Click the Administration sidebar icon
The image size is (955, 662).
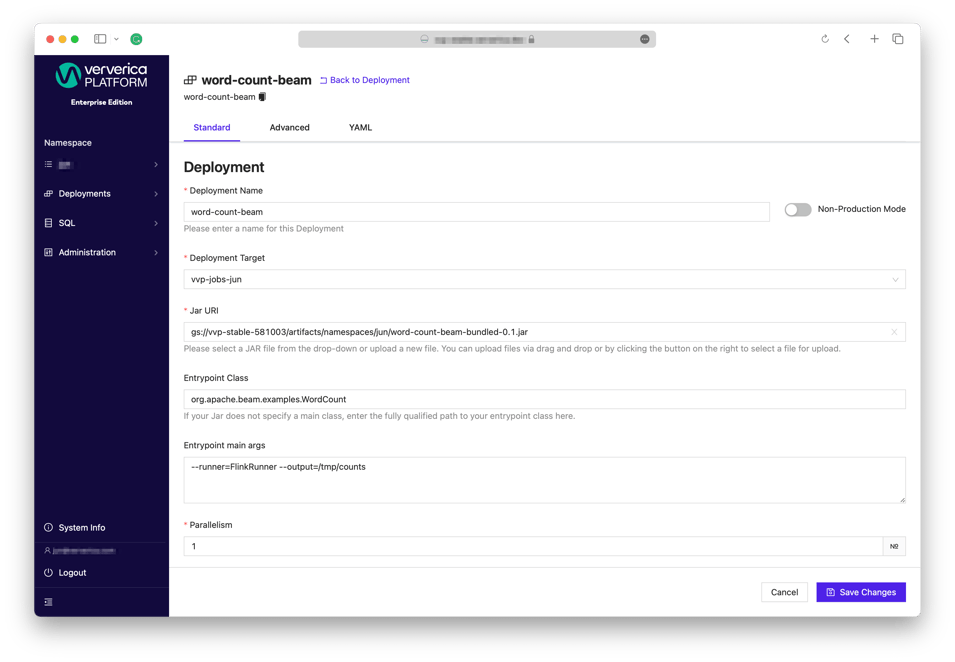(48, 252)
